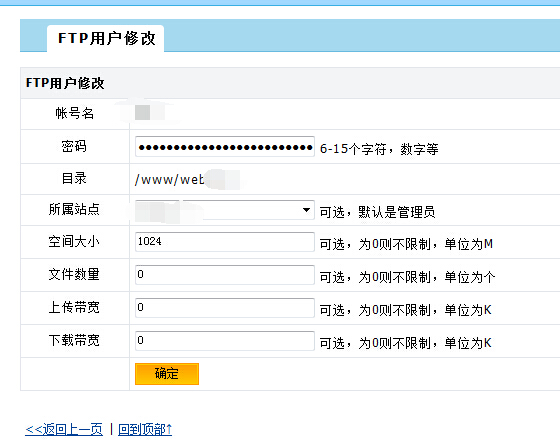Click the 可选，默认是管理员 hint text
The width and height of the screenshot is (560, 445).
point(378,212)
